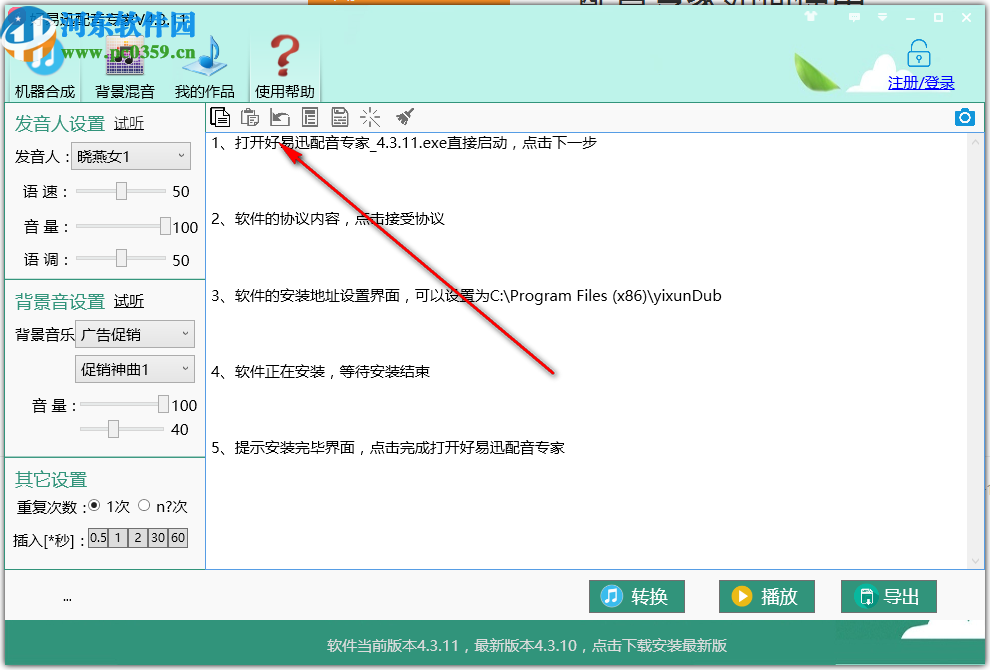
Task: Click the text document toolbar icon
Action: point(310,117)
